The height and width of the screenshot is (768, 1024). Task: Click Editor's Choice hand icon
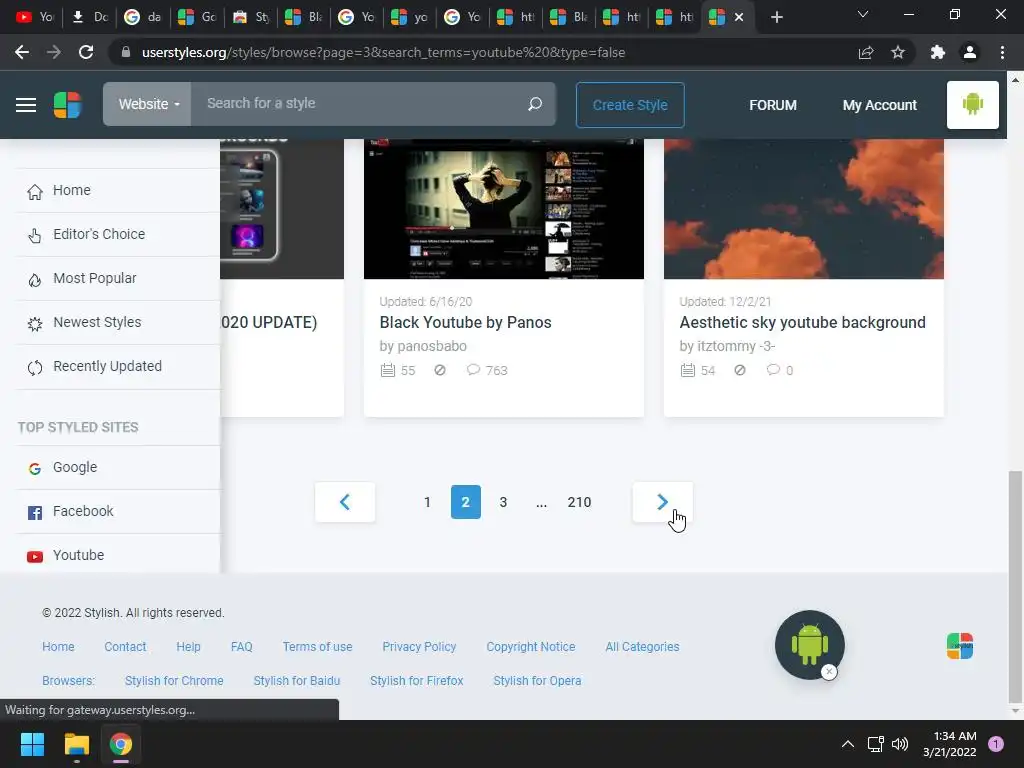35,235
